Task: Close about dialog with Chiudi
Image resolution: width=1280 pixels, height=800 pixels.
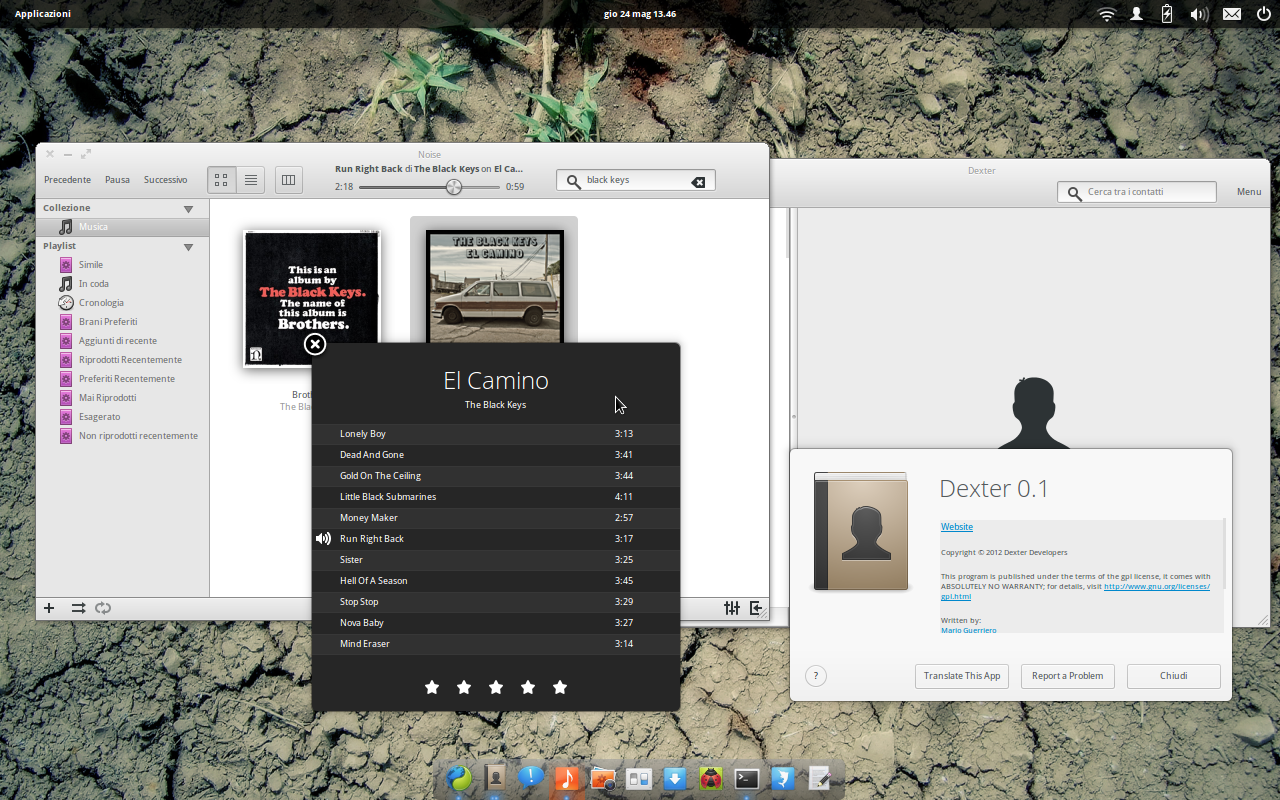Action: pos(1174,676)
